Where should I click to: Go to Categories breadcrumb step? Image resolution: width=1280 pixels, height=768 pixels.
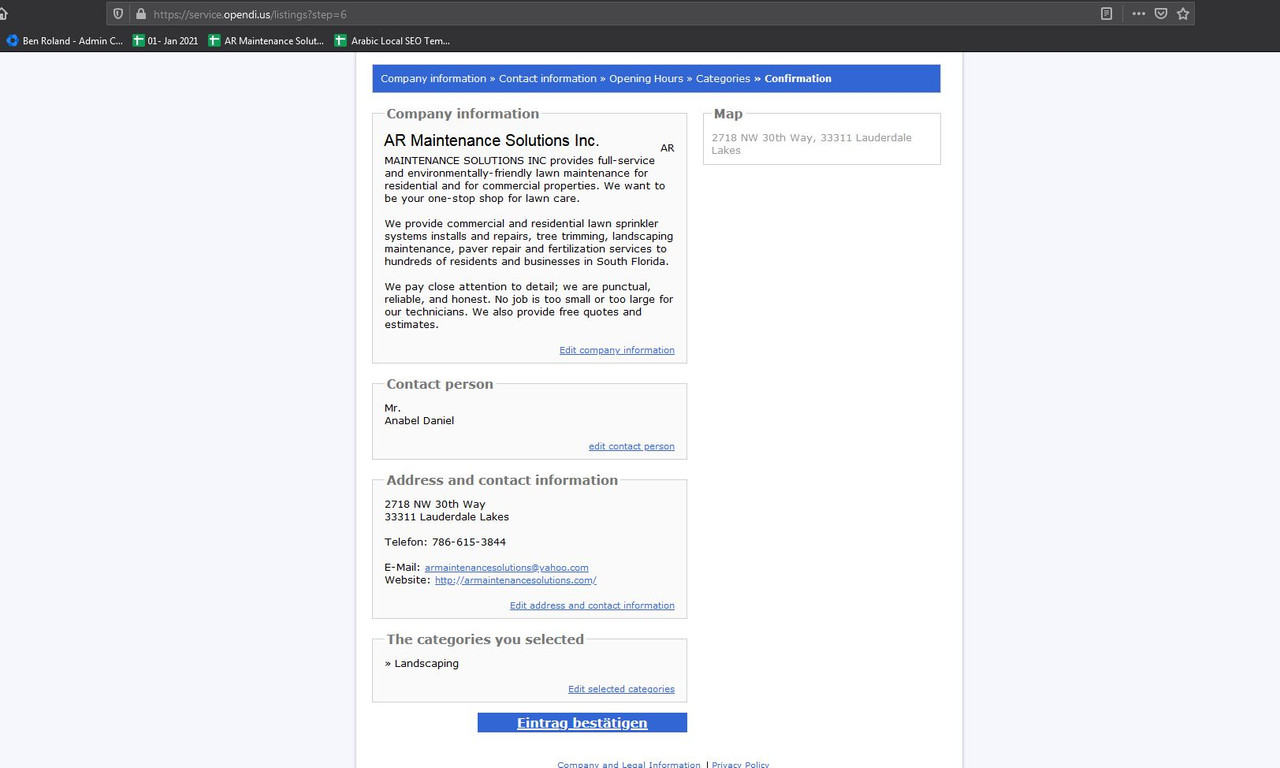(723, 79)
